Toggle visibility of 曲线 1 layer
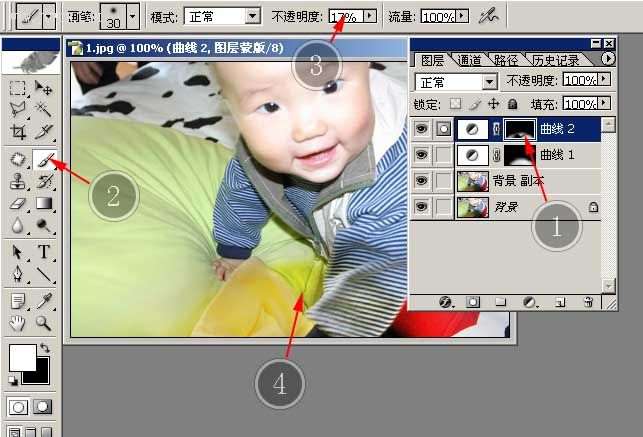Viewport: 643px width, 437px height. [x=421, y=154]
